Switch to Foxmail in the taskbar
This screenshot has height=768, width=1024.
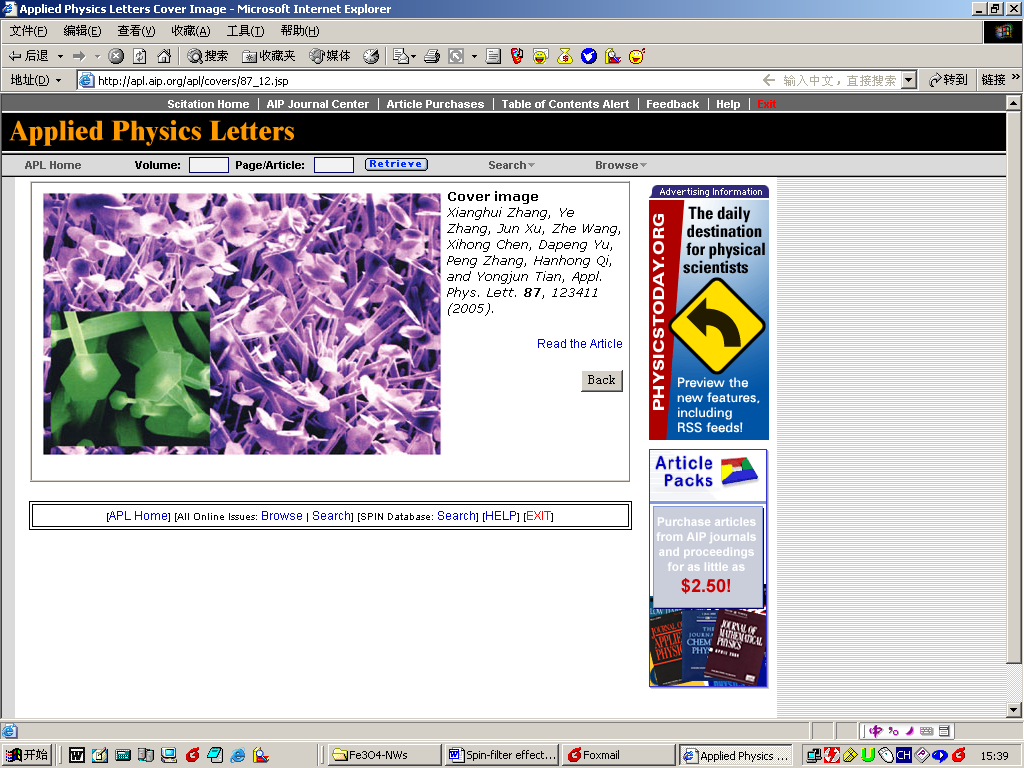(x=618, y=755)
